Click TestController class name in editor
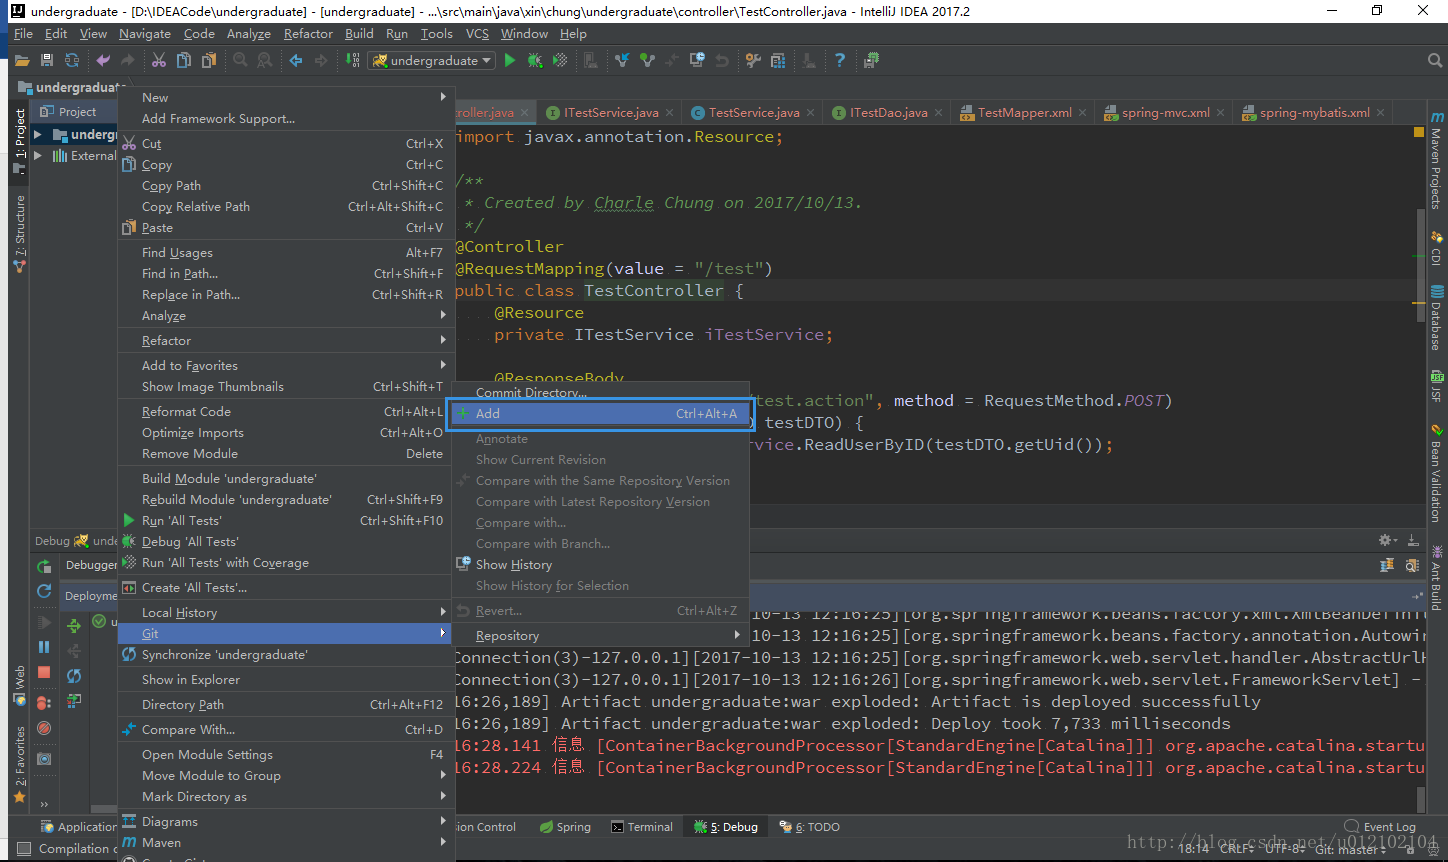 point(654,291)
